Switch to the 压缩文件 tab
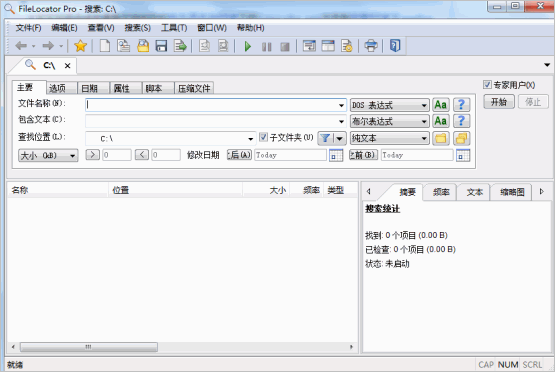 [x=194, y=88]
